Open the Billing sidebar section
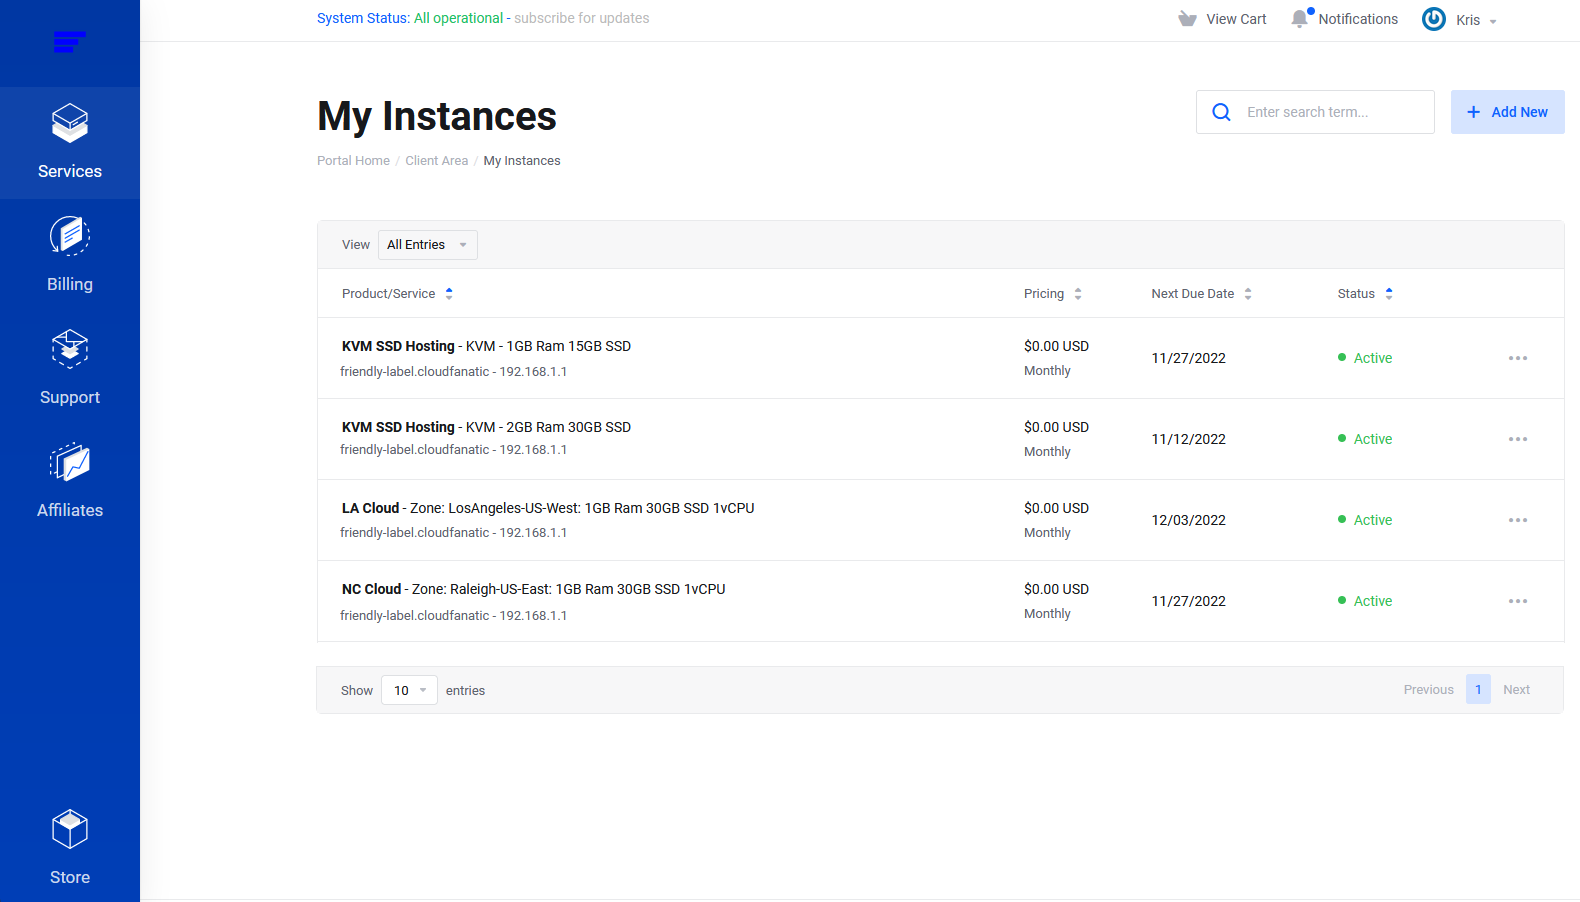The height and width of the screenshot is (902, 1580). [x=70, y=256]
